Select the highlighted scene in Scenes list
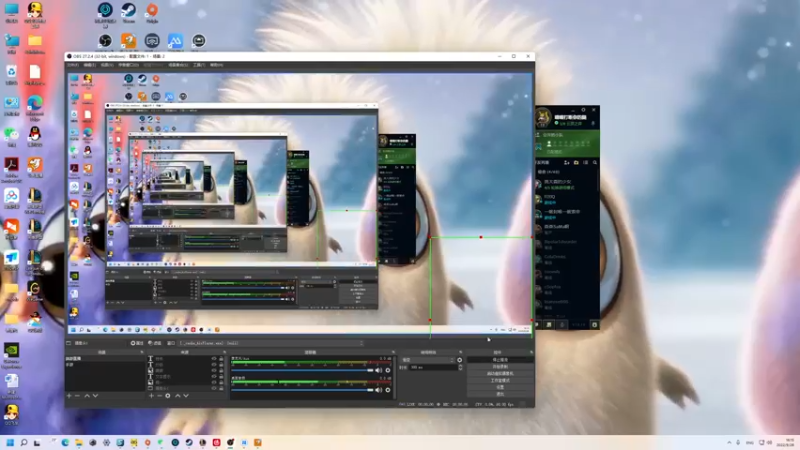800x450 pixels. [x=105, y=359]
